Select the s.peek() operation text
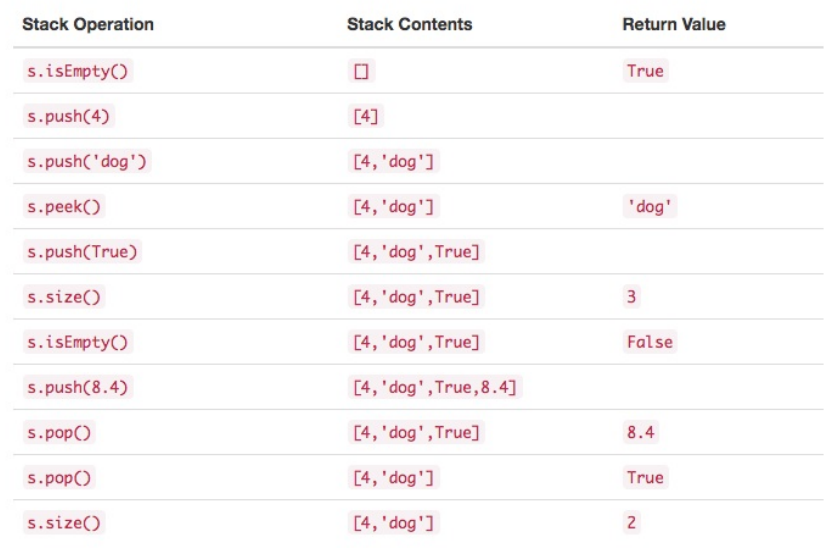This screenshot has width=836, height=548. (x=64, y=207)
